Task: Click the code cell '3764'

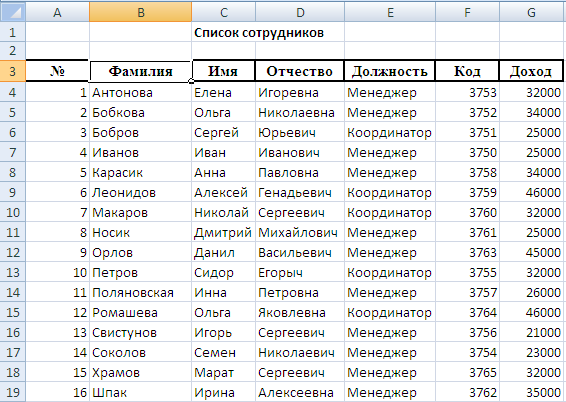Action: pyautogui.click(x=467, y=312)
